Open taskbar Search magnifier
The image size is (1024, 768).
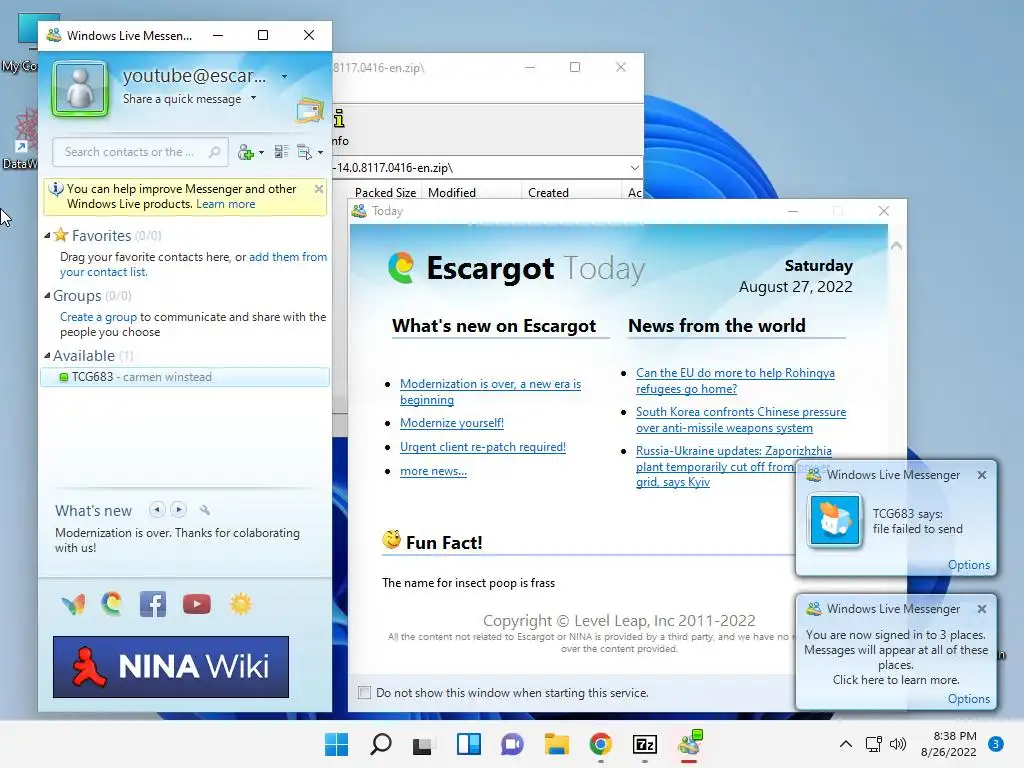click(x=381, y=744)
